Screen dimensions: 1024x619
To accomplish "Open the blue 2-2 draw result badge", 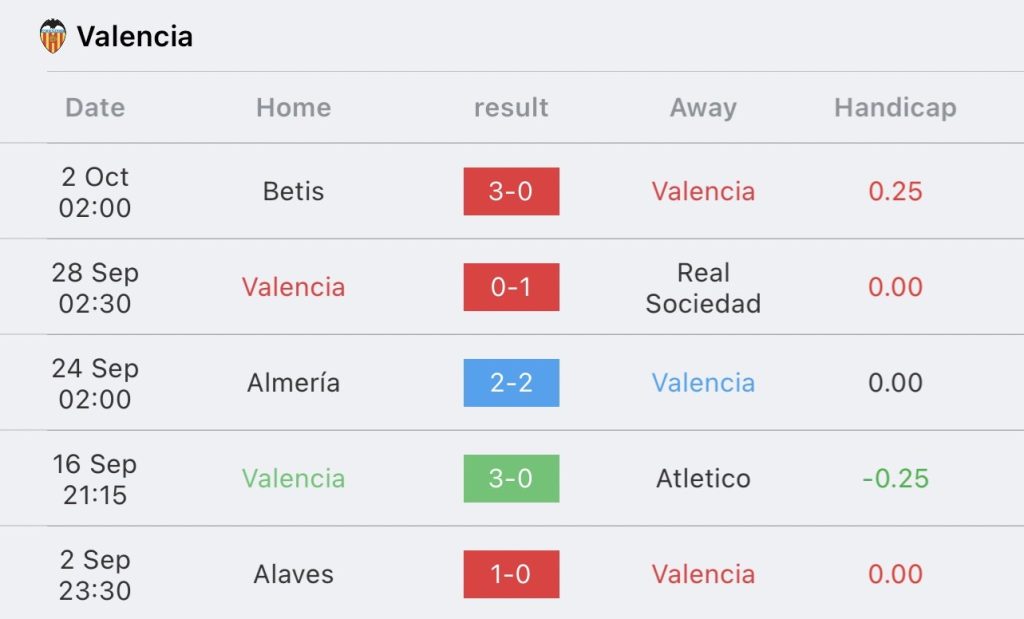I will coord(511,383).
